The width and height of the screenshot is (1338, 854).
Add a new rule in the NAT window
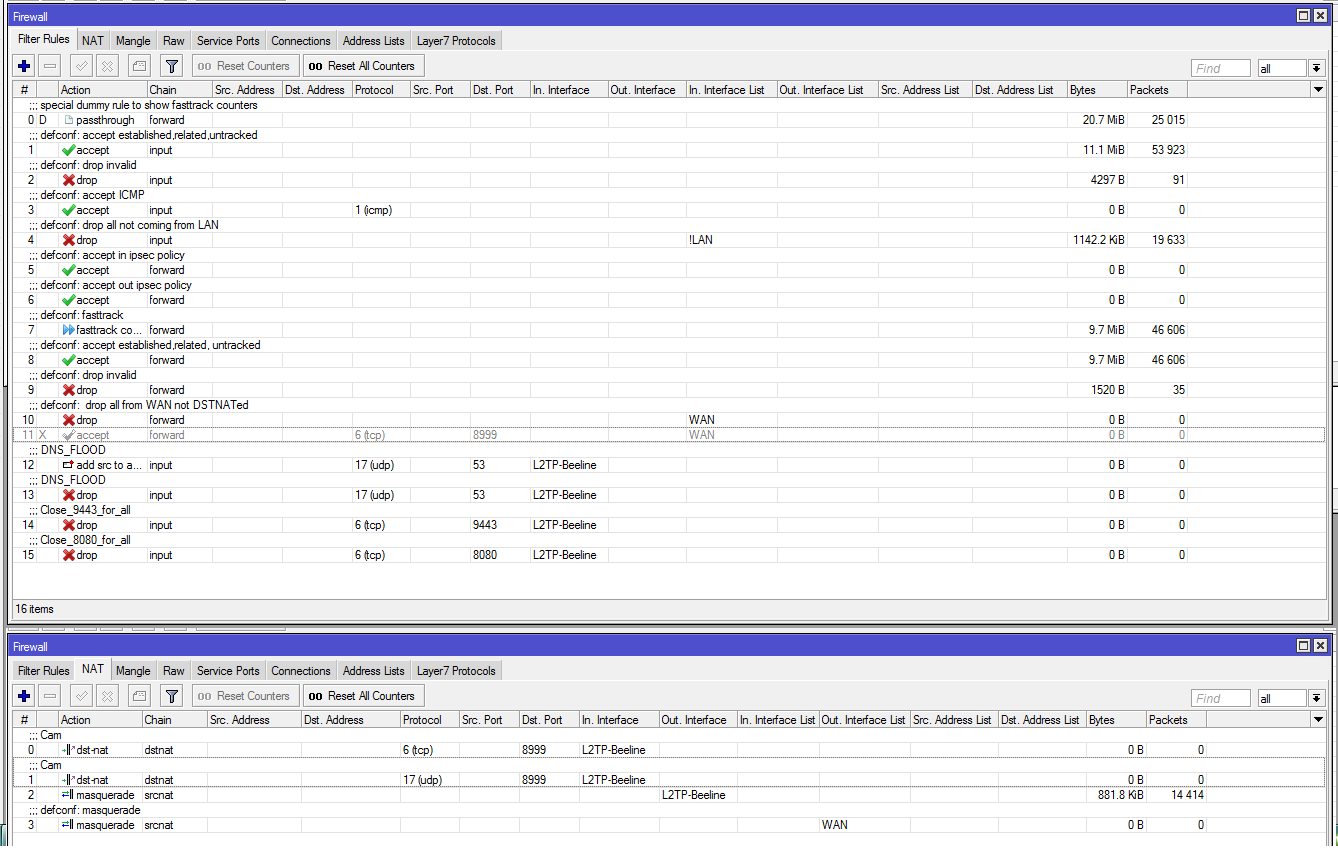click(x=24, y=696)
